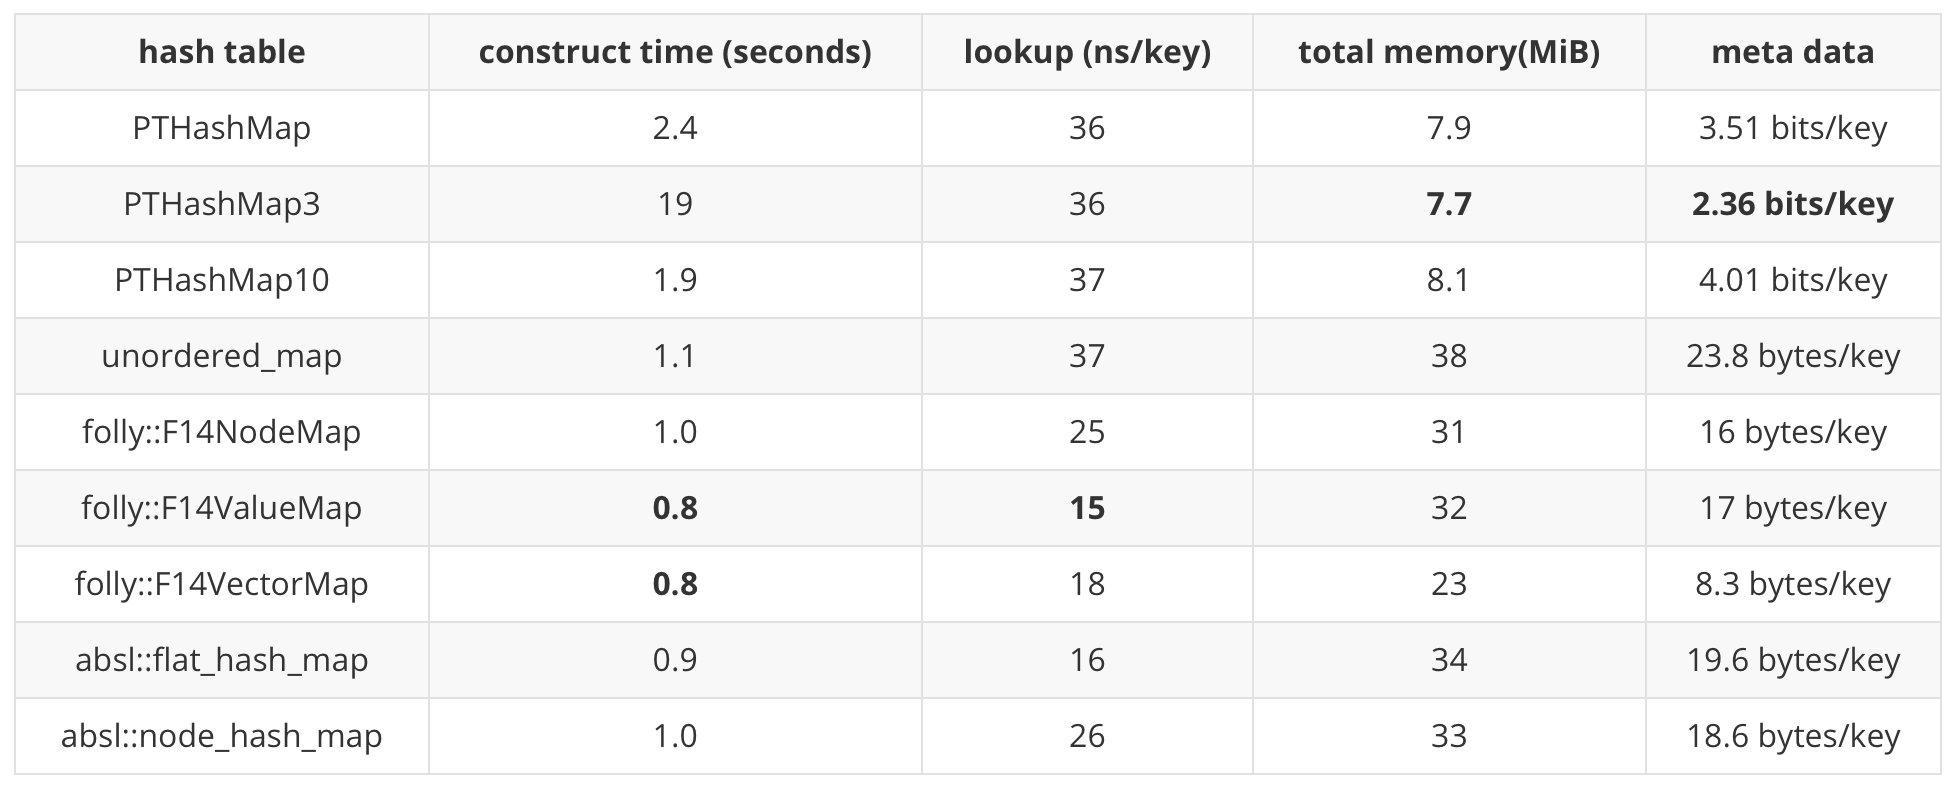The height and width of the screenshot is (786, 1950).
Task: Click the "construct time (seconds)" column header
Action: coord(675,52)
